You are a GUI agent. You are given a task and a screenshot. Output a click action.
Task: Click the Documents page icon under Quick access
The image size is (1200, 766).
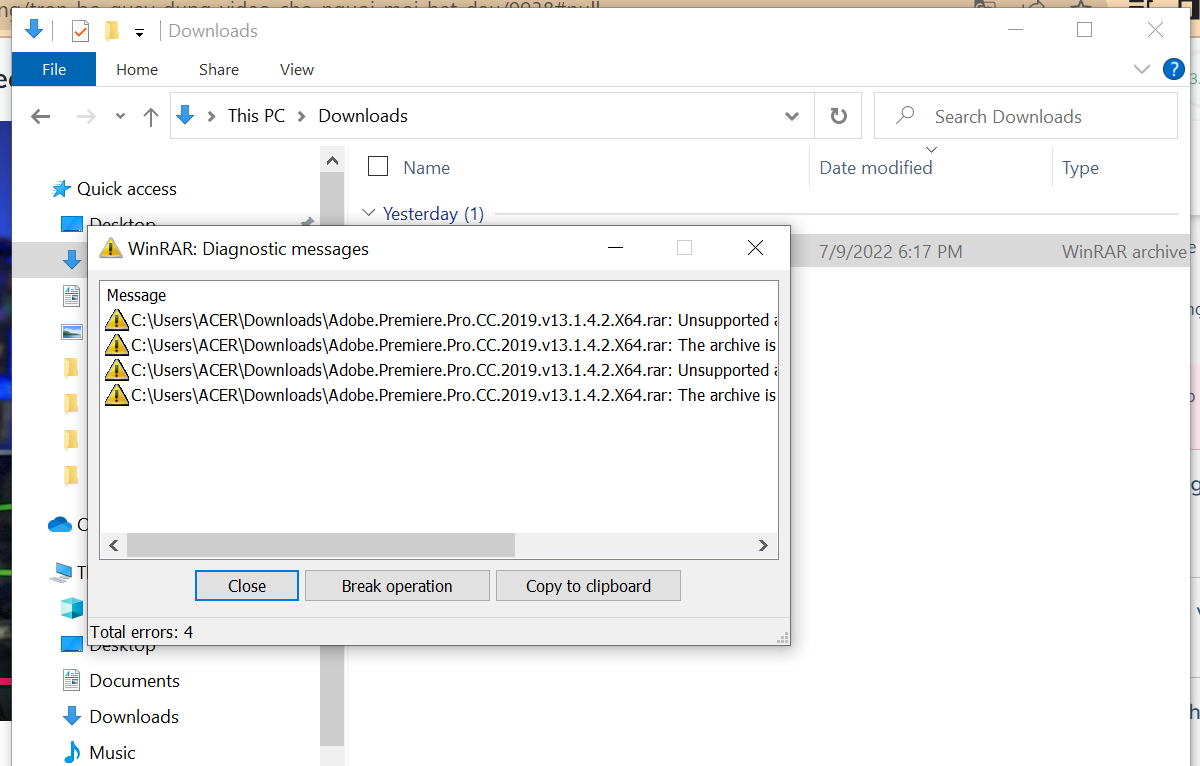click(71, 295)
